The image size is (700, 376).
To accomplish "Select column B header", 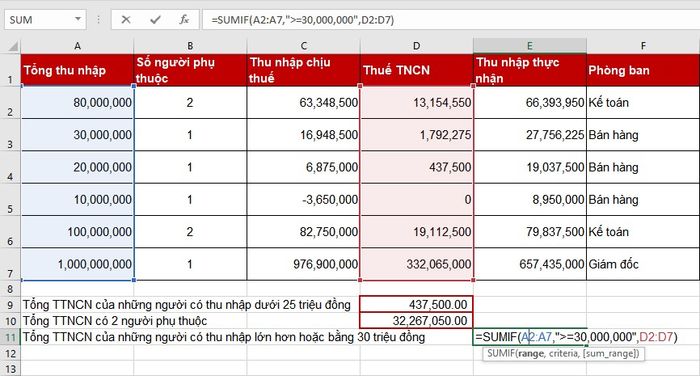I will point(190,46).
